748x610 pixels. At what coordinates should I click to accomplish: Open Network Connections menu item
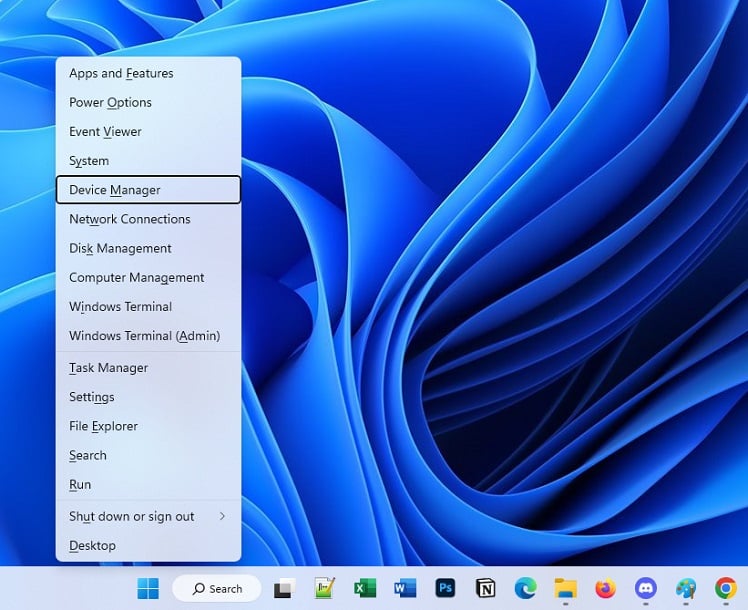129,219
